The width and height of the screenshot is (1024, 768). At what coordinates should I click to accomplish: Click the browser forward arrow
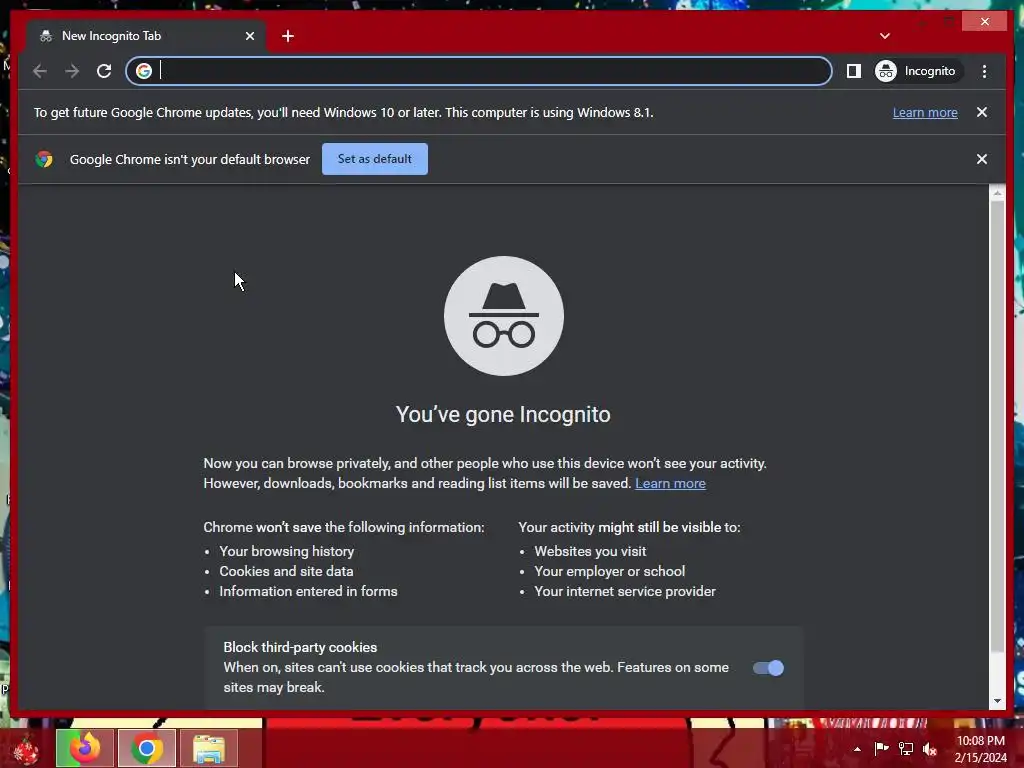(x=72, y=71)
